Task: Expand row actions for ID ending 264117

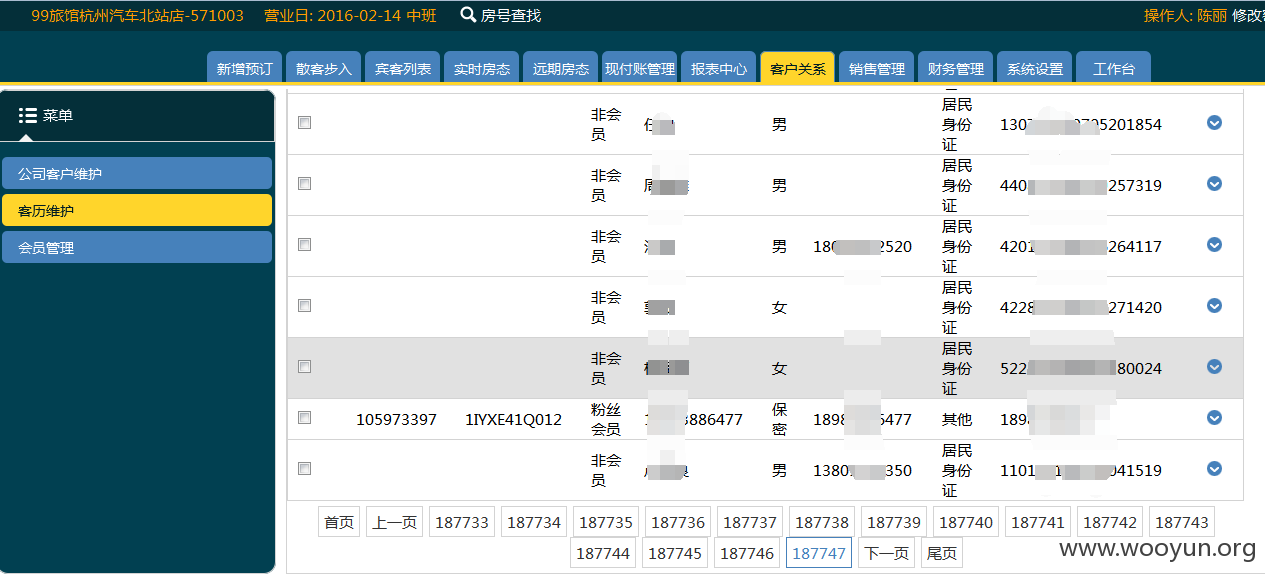Action: 1214,244
